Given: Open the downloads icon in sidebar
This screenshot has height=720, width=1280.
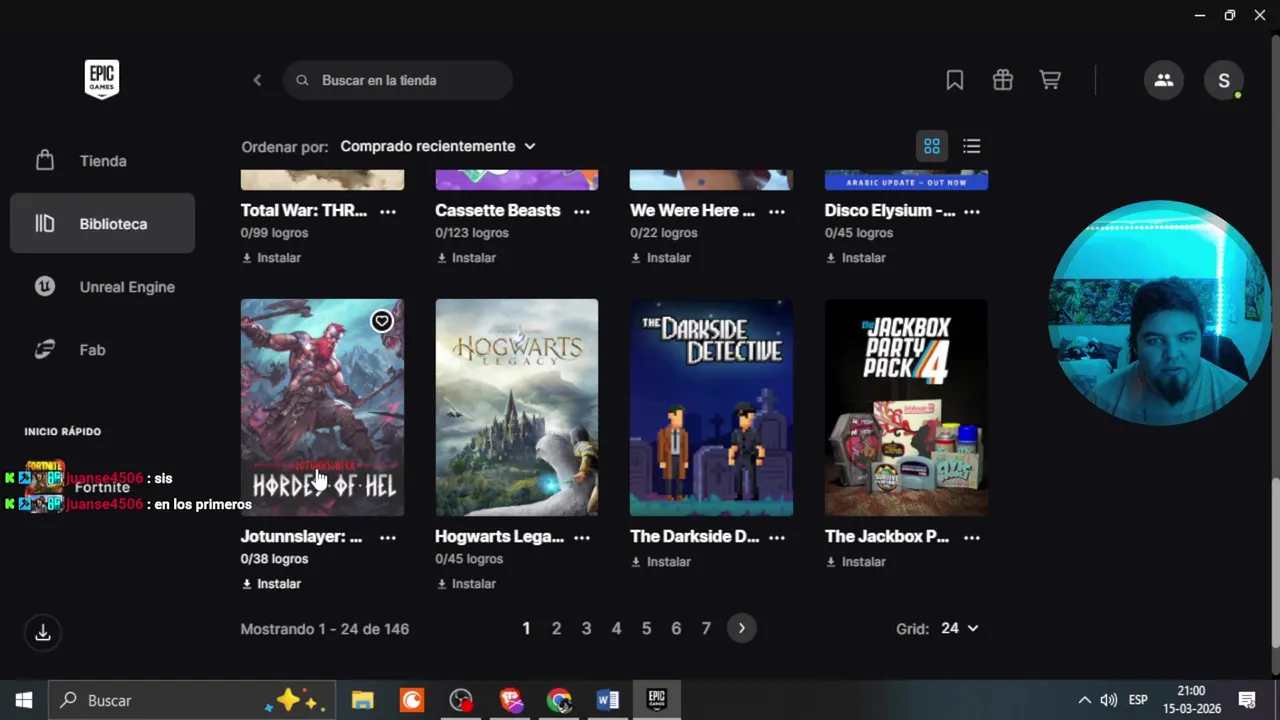Looking at the screenshot, I should click(x=43, y=633).
